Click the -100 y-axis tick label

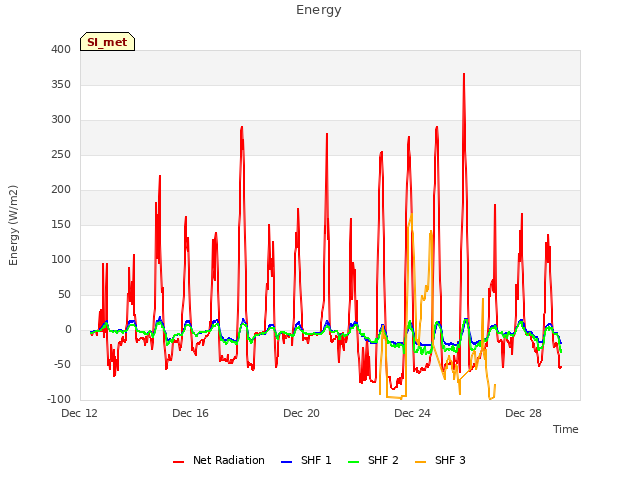point(59,400)
